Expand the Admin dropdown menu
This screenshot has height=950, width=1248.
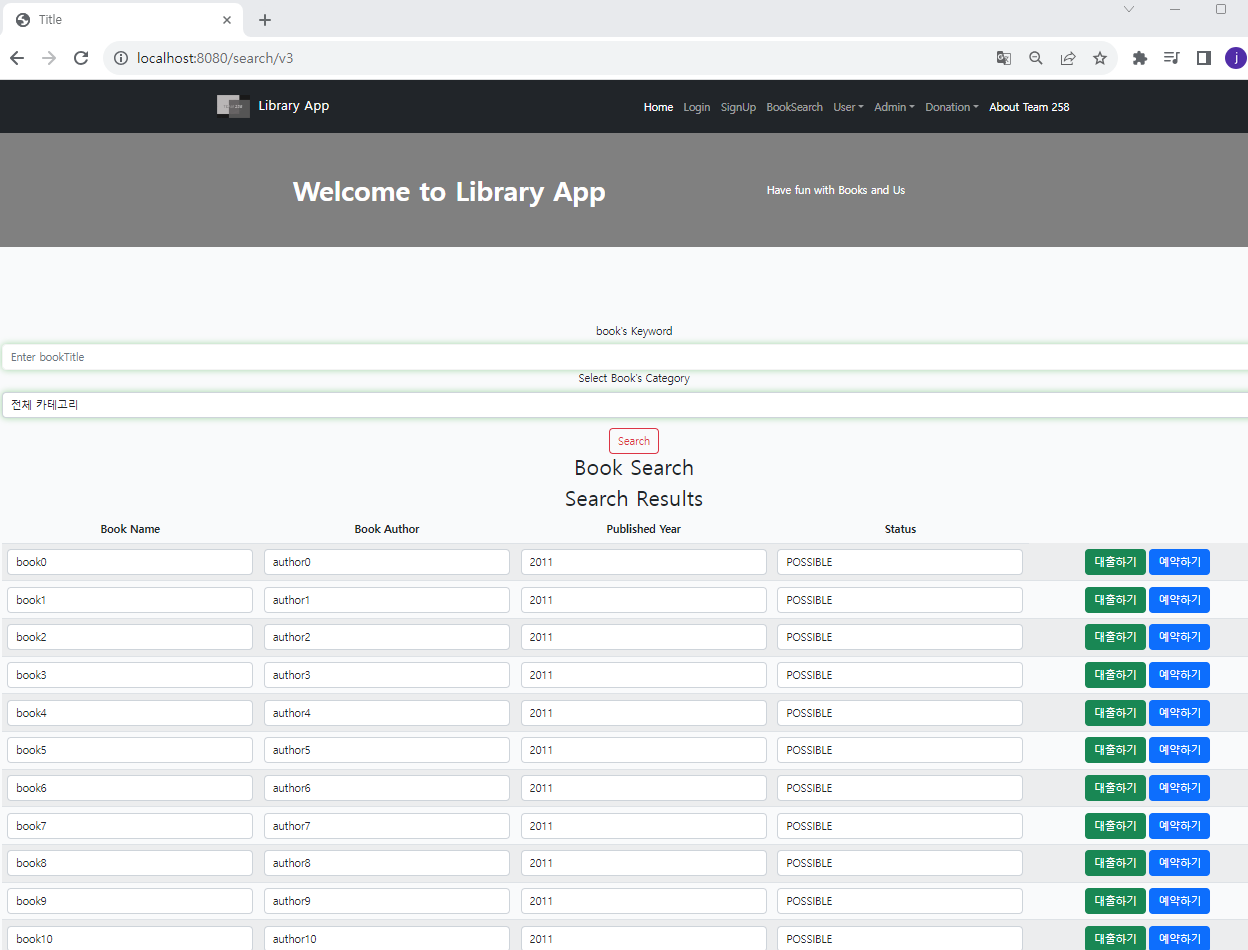coord(894,107)
